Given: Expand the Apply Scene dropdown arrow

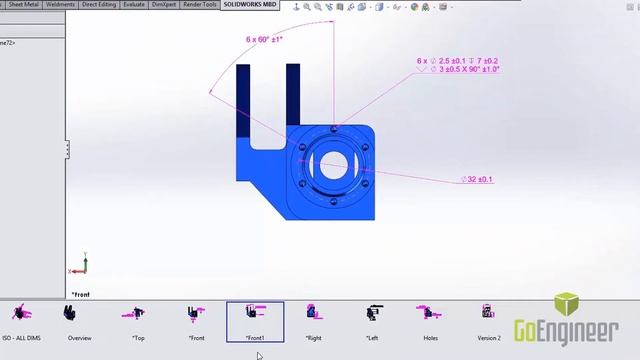Looking at the screenshot, I should coord(434,7).
